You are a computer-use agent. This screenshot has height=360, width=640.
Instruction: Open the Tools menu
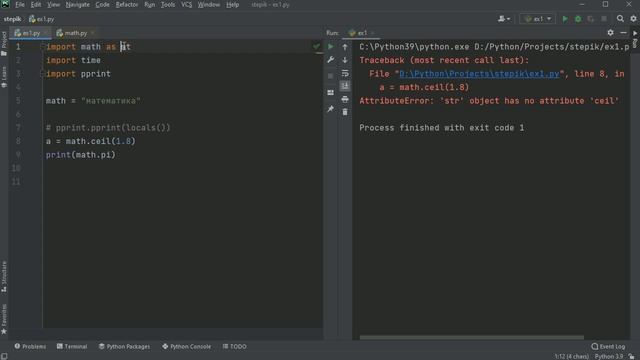pyautogui.click(x=168, y=5)
